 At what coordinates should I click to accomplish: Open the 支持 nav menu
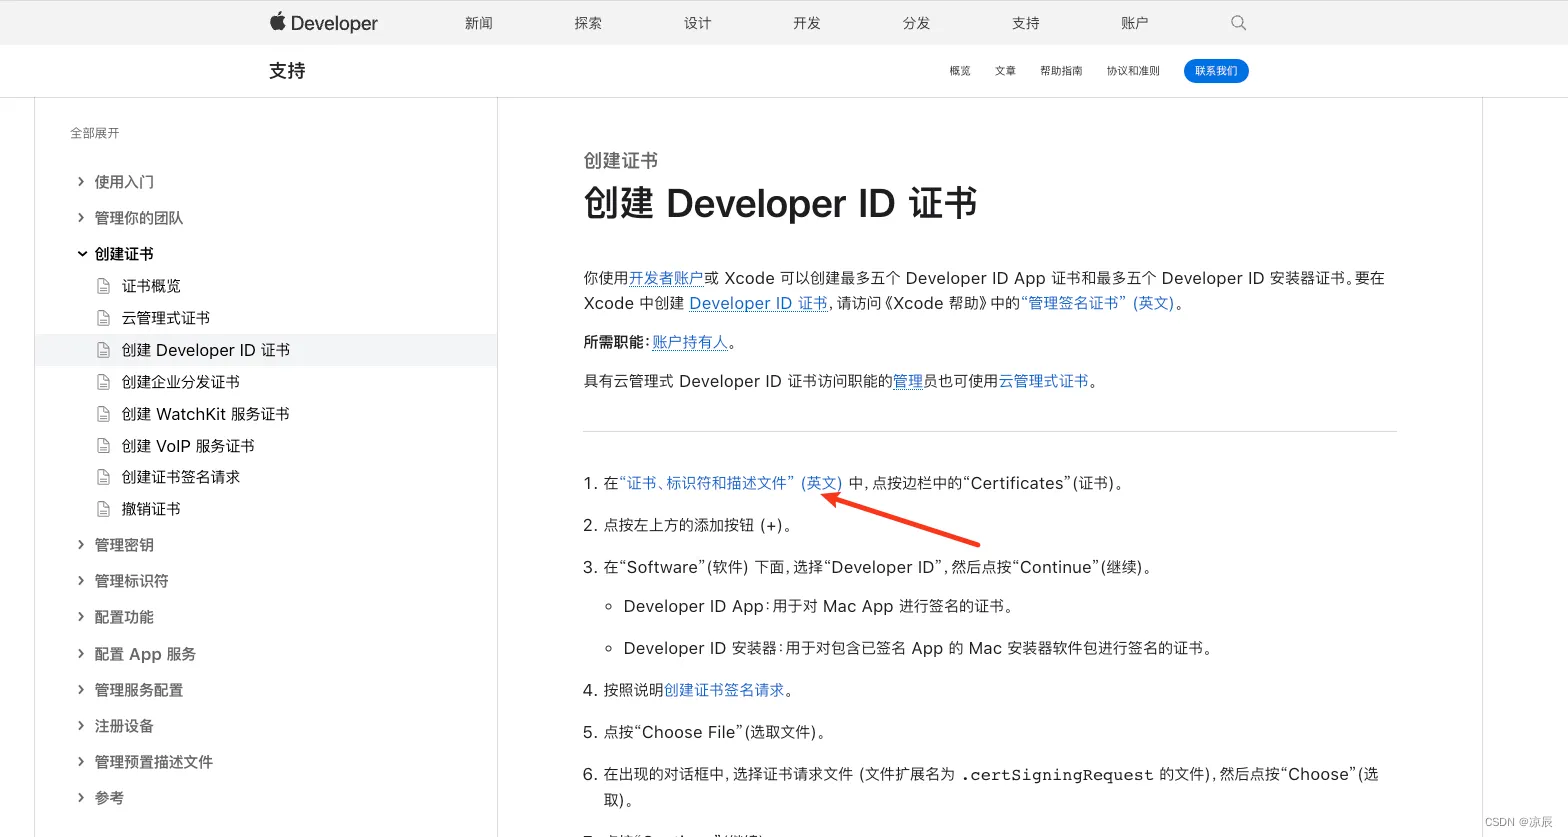tap(1026, 23)
